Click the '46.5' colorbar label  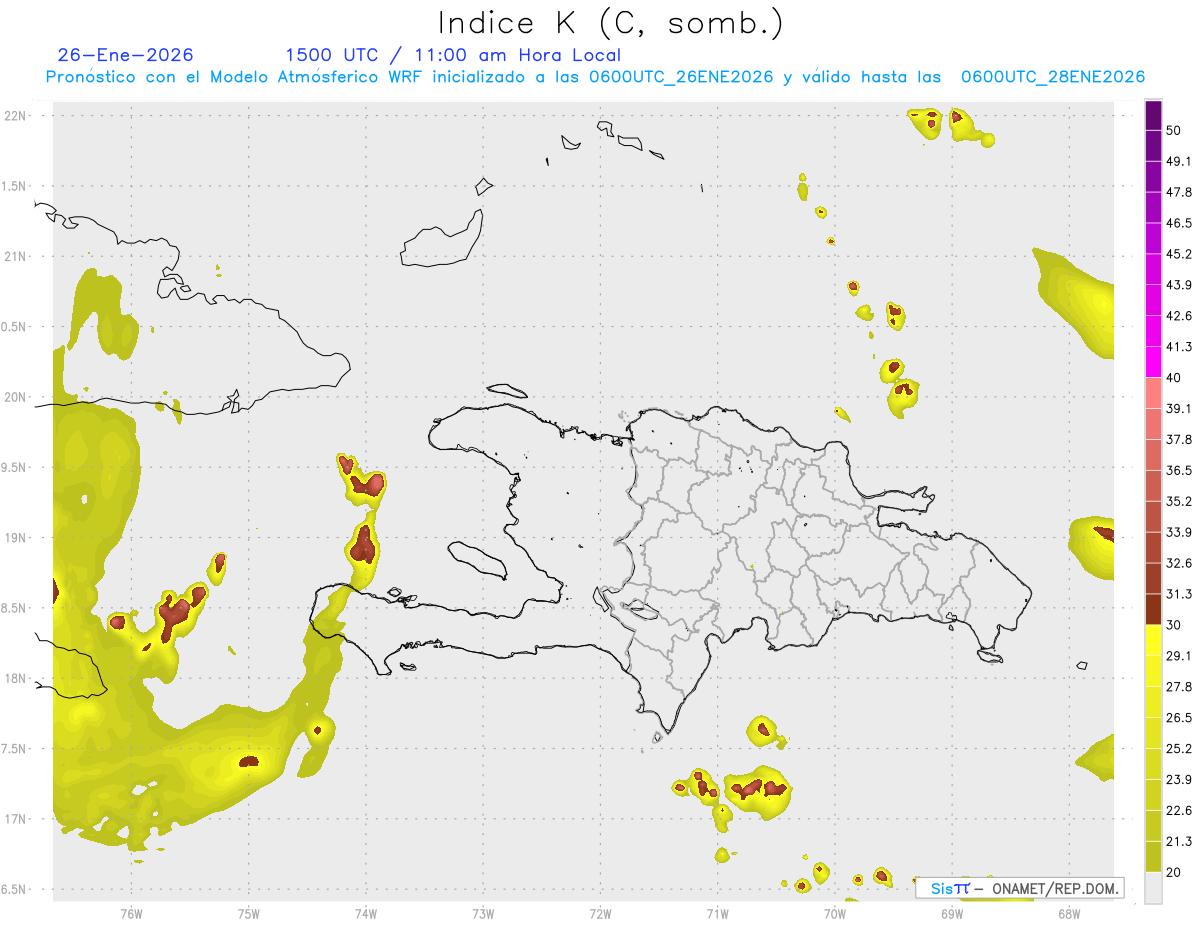(1179, 223)
